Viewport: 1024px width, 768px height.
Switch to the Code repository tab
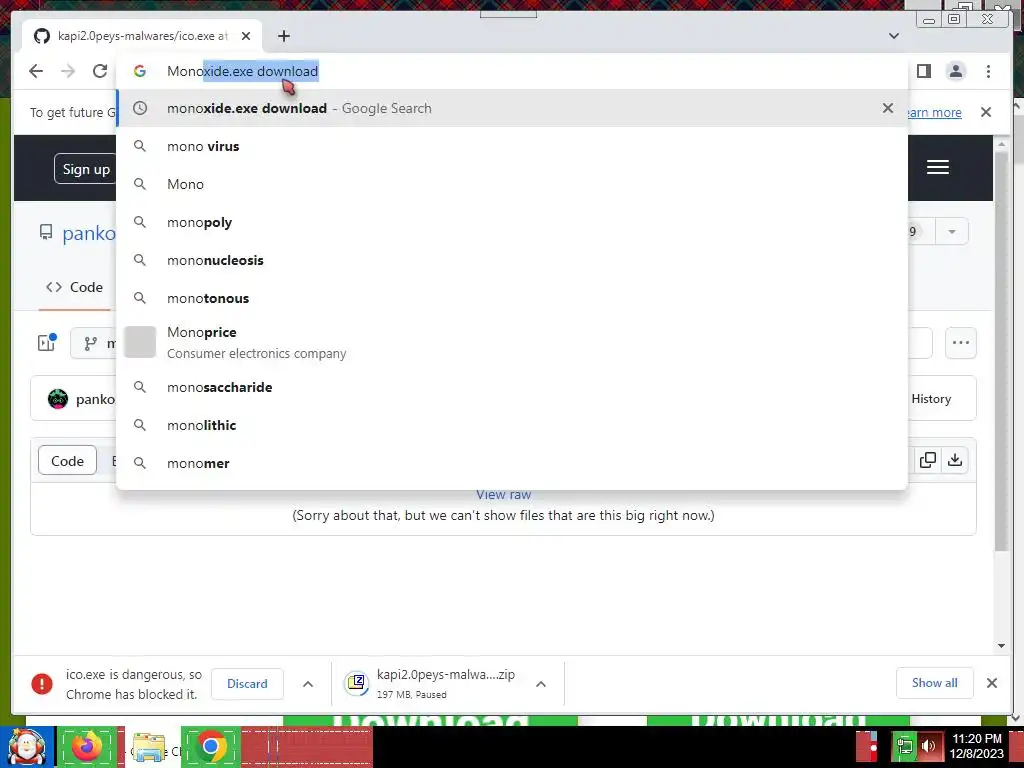pos(74,287)
